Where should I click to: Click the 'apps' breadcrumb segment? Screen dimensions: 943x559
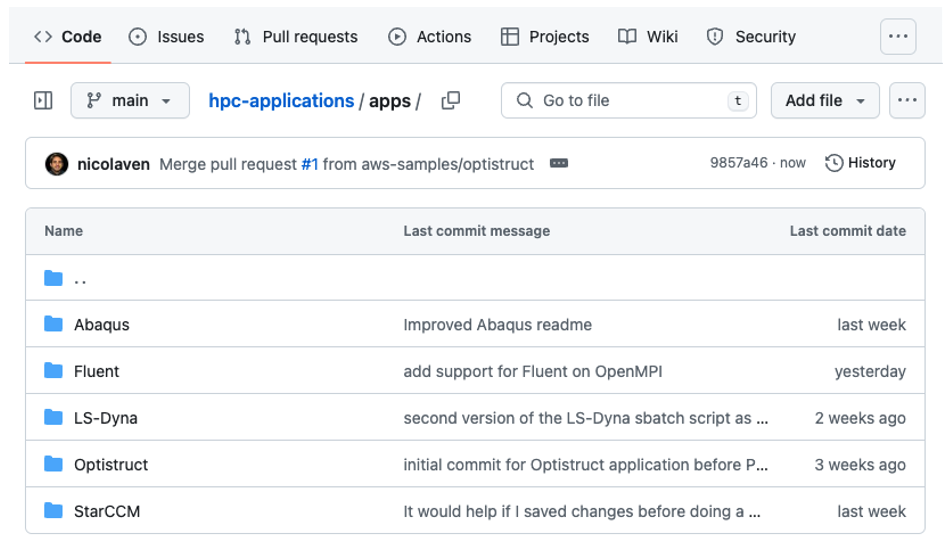point(390,101)
